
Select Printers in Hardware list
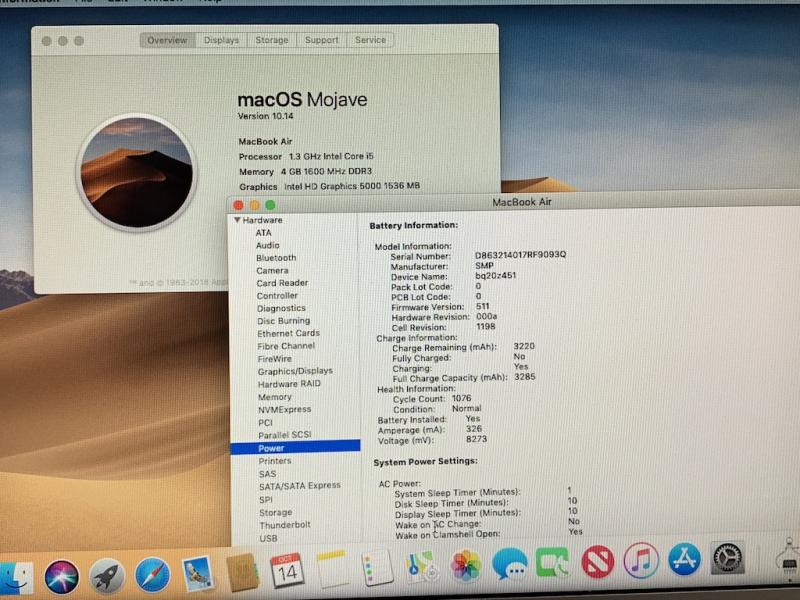(274, 461)
